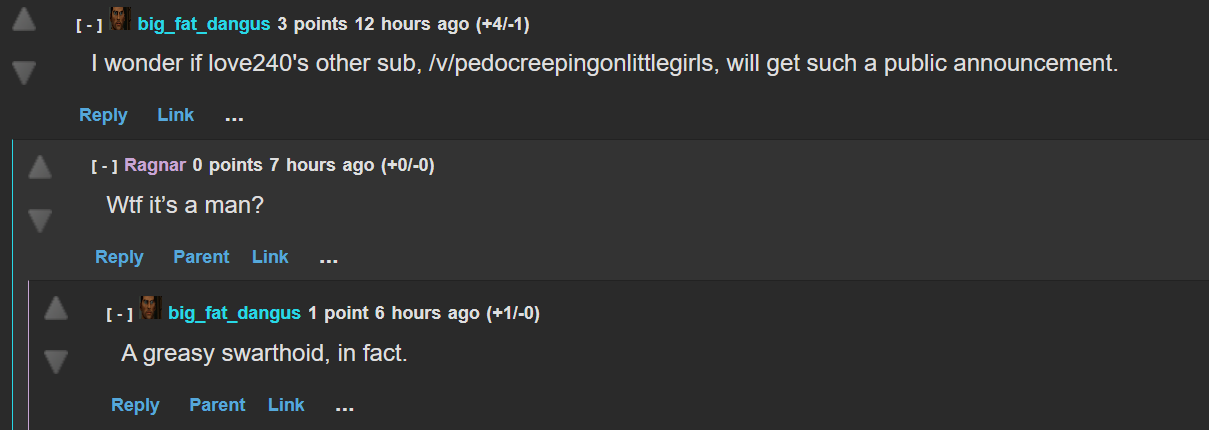
Task: Downvote Ragnar's comment
Action: point(40,220)
